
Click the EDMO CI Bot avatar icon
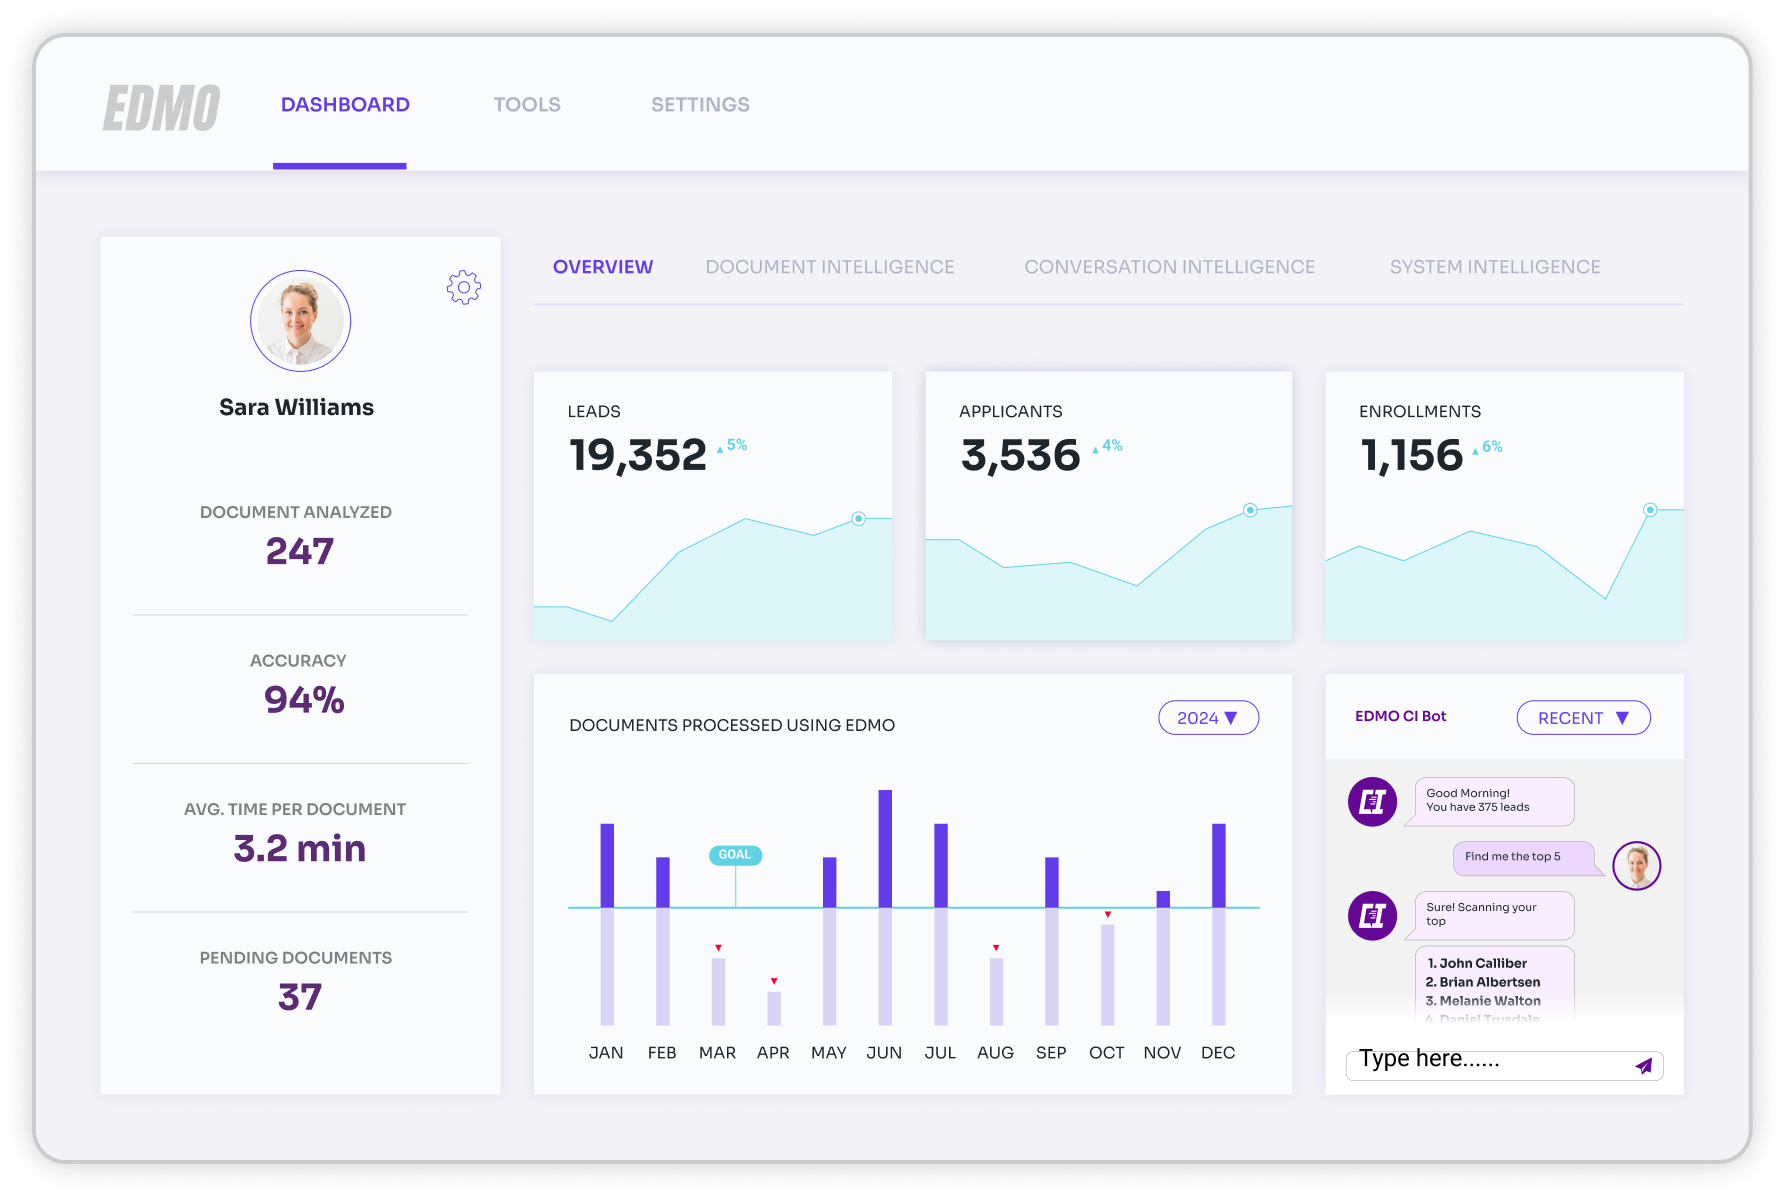point(1372,801)
